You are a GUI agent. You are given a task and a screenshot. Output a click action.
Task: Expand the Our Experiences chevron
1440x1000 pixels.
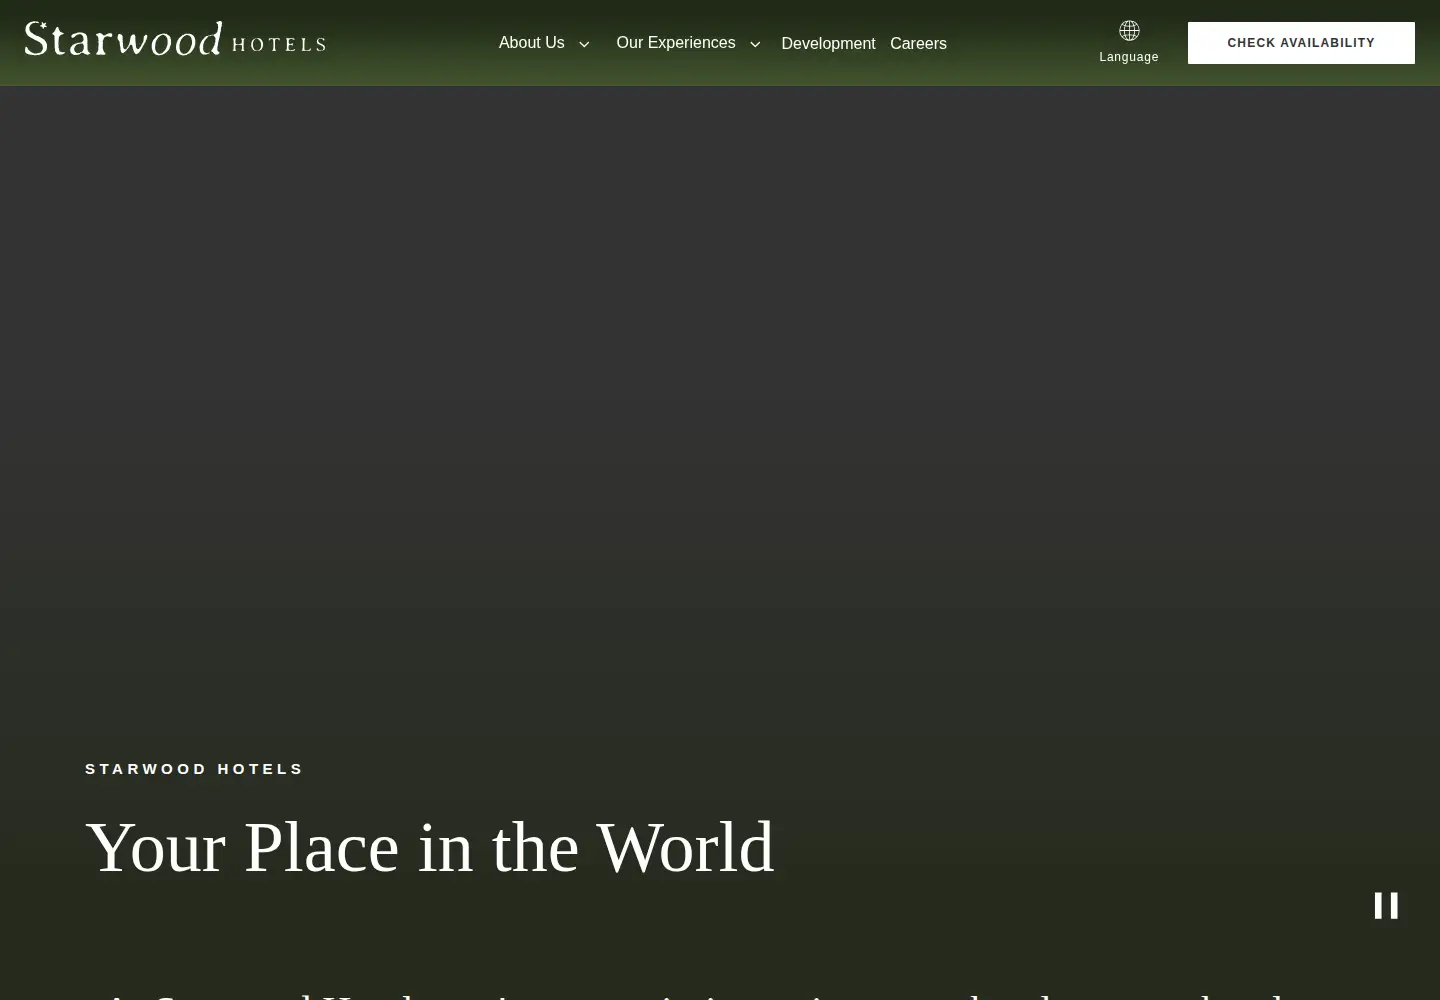tap(755, 44)
